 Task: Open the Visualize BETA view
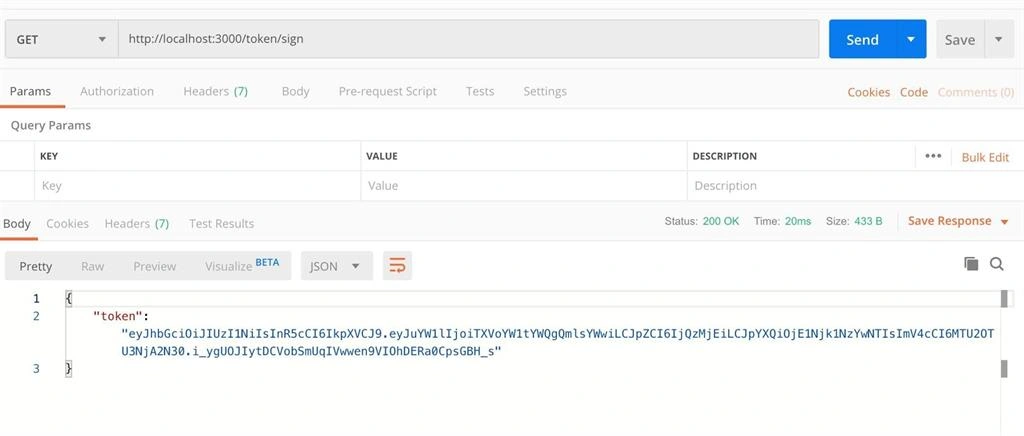click(x=242, y=266)
